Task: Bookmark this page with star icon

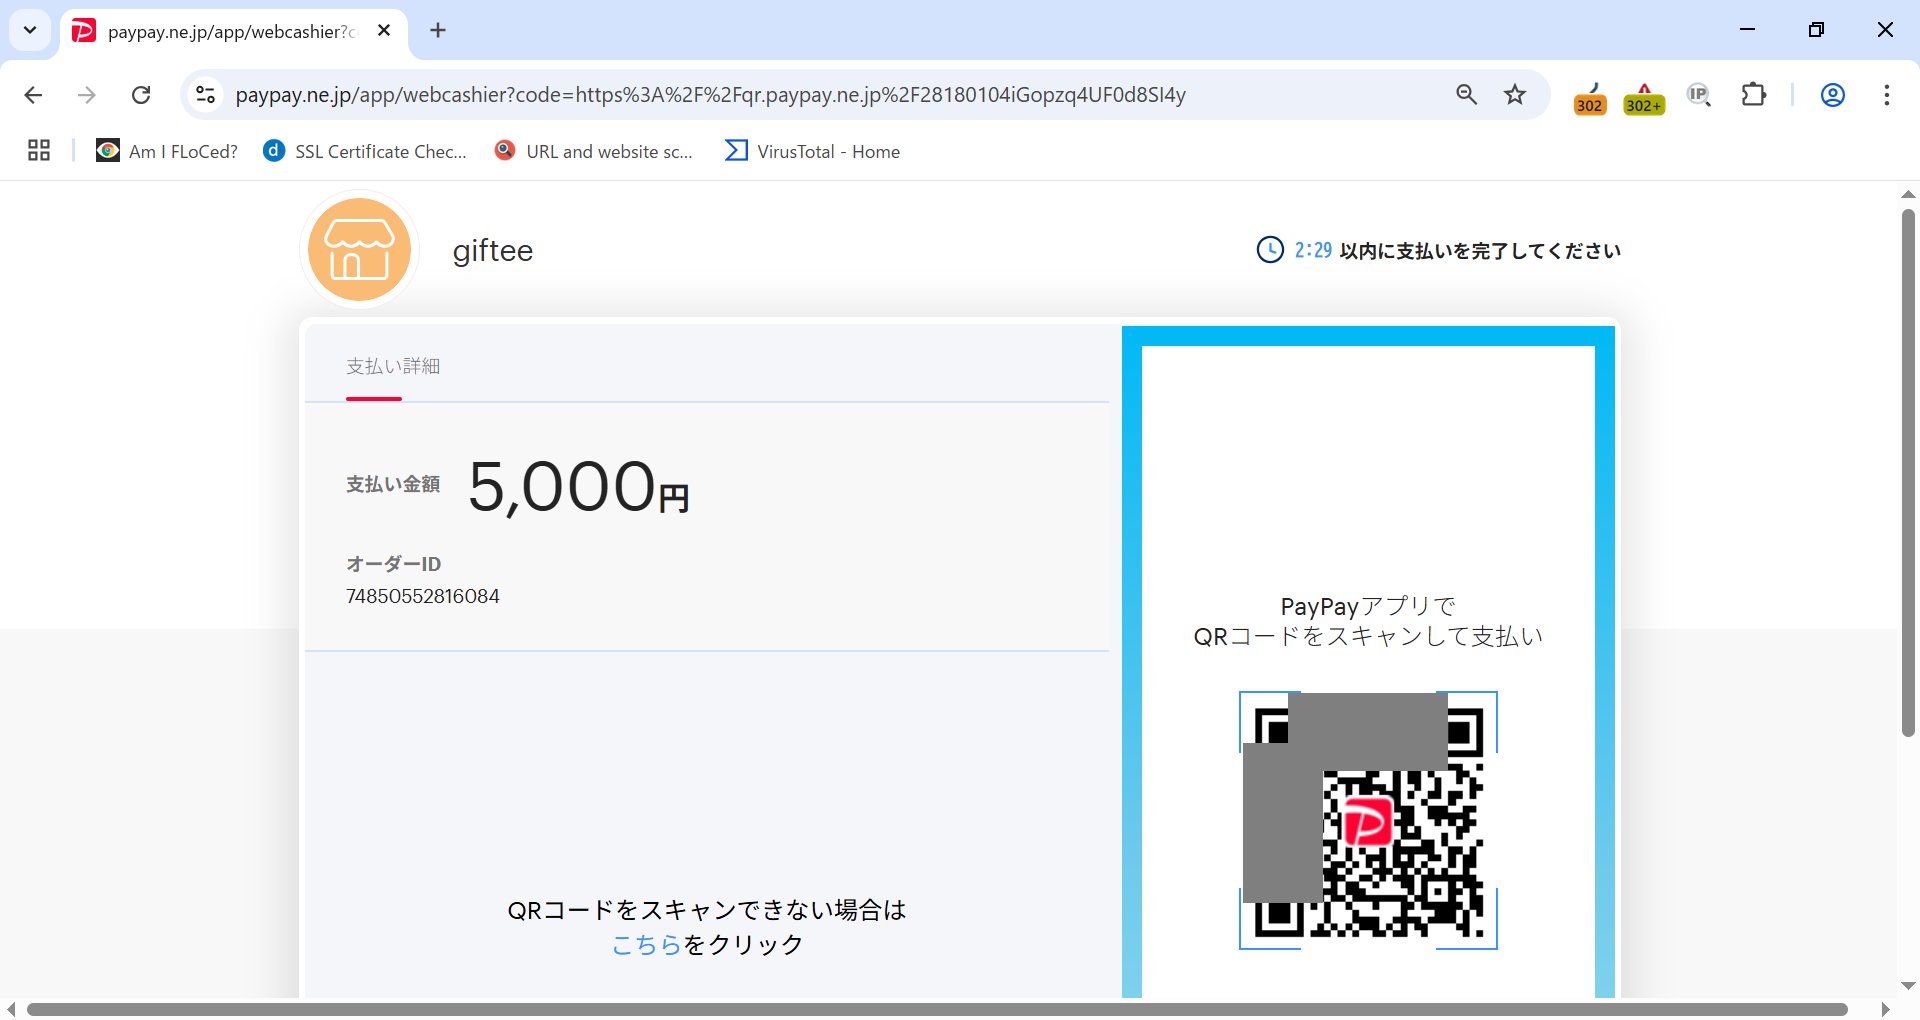Action: pyautogui.click(x=1515, y=95)
